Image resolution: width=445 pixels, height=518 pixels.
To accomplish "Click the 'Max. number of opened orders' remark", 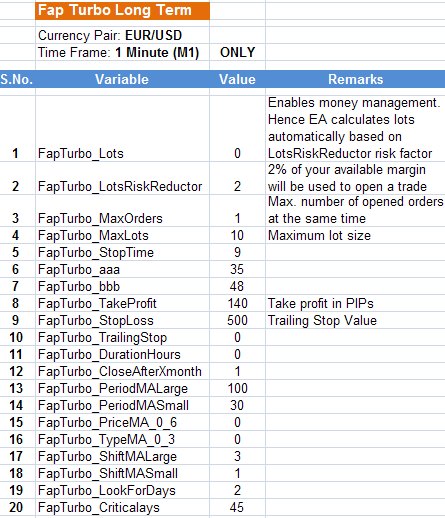I will coord(355,211).
